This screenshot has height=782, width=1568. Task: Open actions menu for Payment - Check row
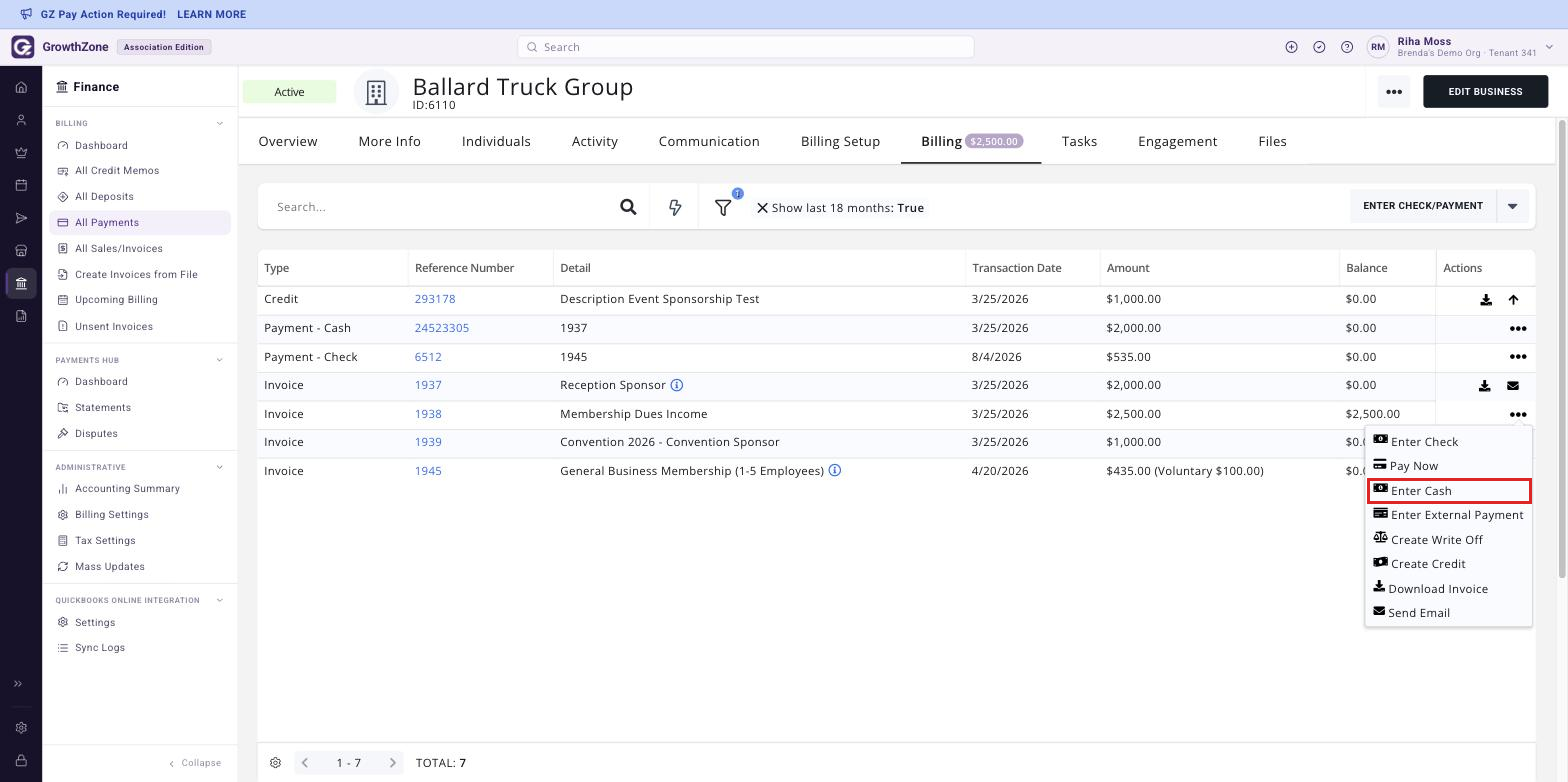click(1518, 357)
